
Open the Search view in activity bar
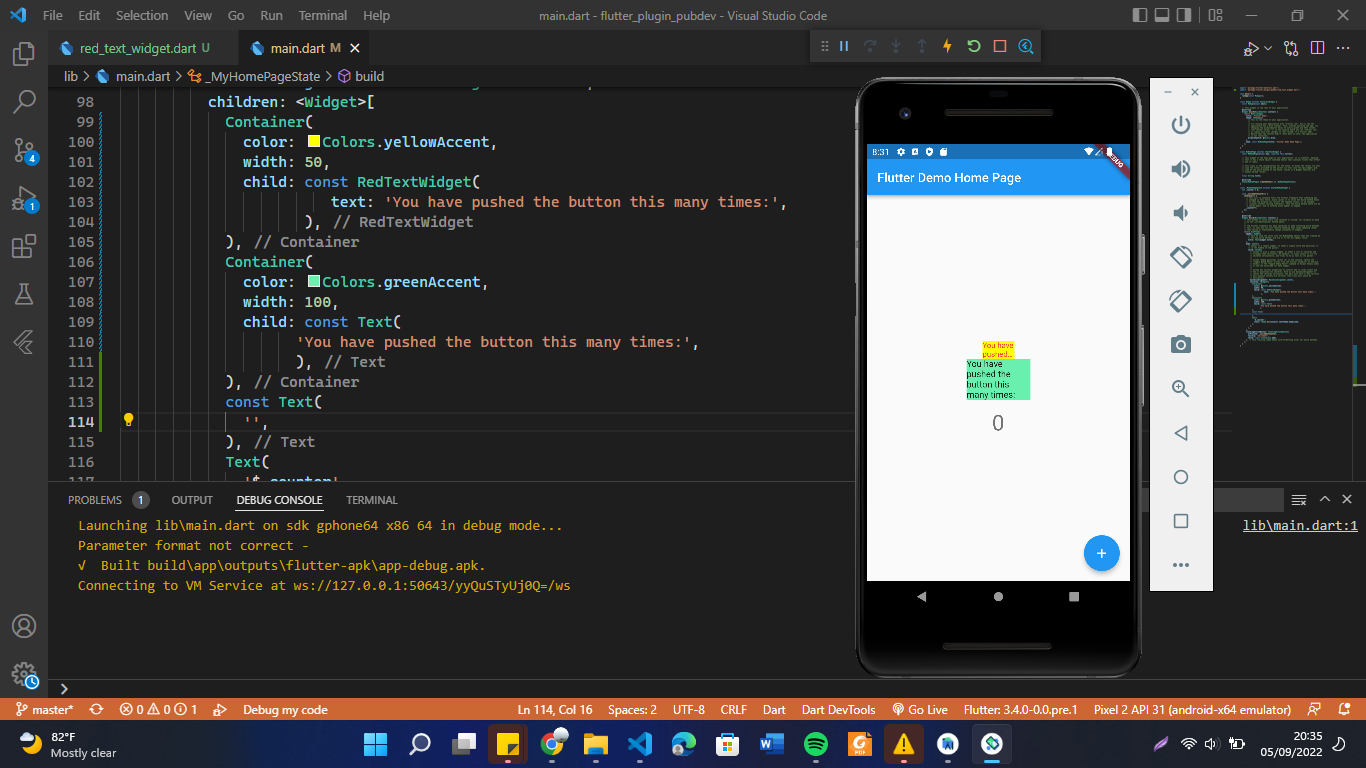click(24, 101)
